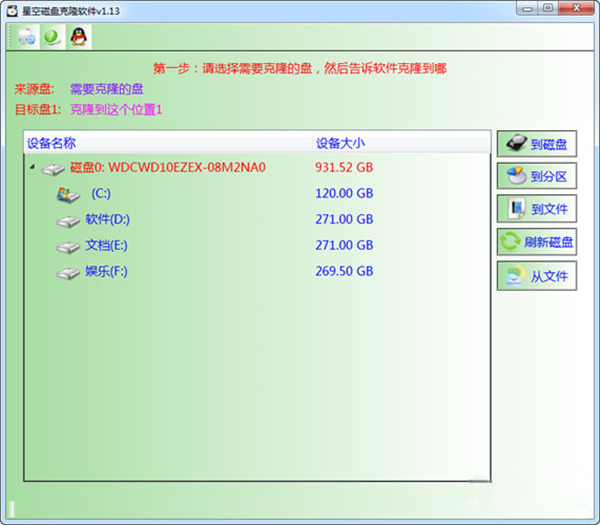The width and height of the screenshot is (600, 525).
Task: Click the Windows logo icon beside (C:)
Action: click(68, 193)
